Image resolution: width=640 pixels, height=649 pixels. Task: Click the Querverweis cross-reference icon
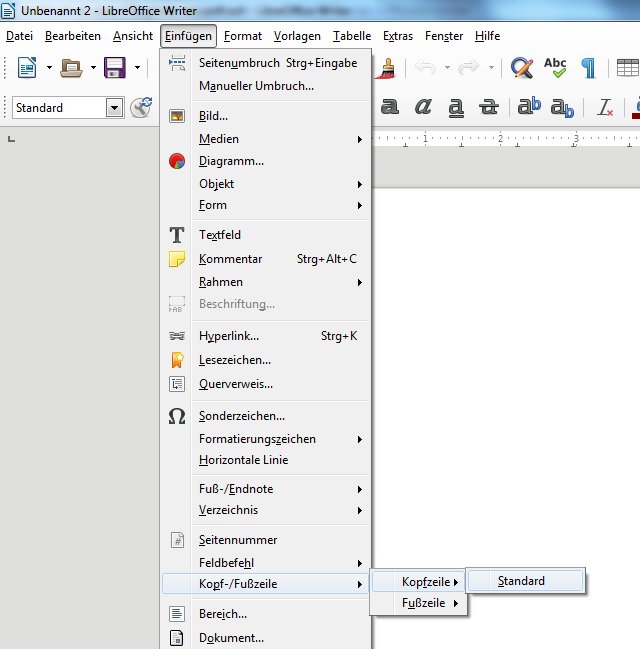177,384
